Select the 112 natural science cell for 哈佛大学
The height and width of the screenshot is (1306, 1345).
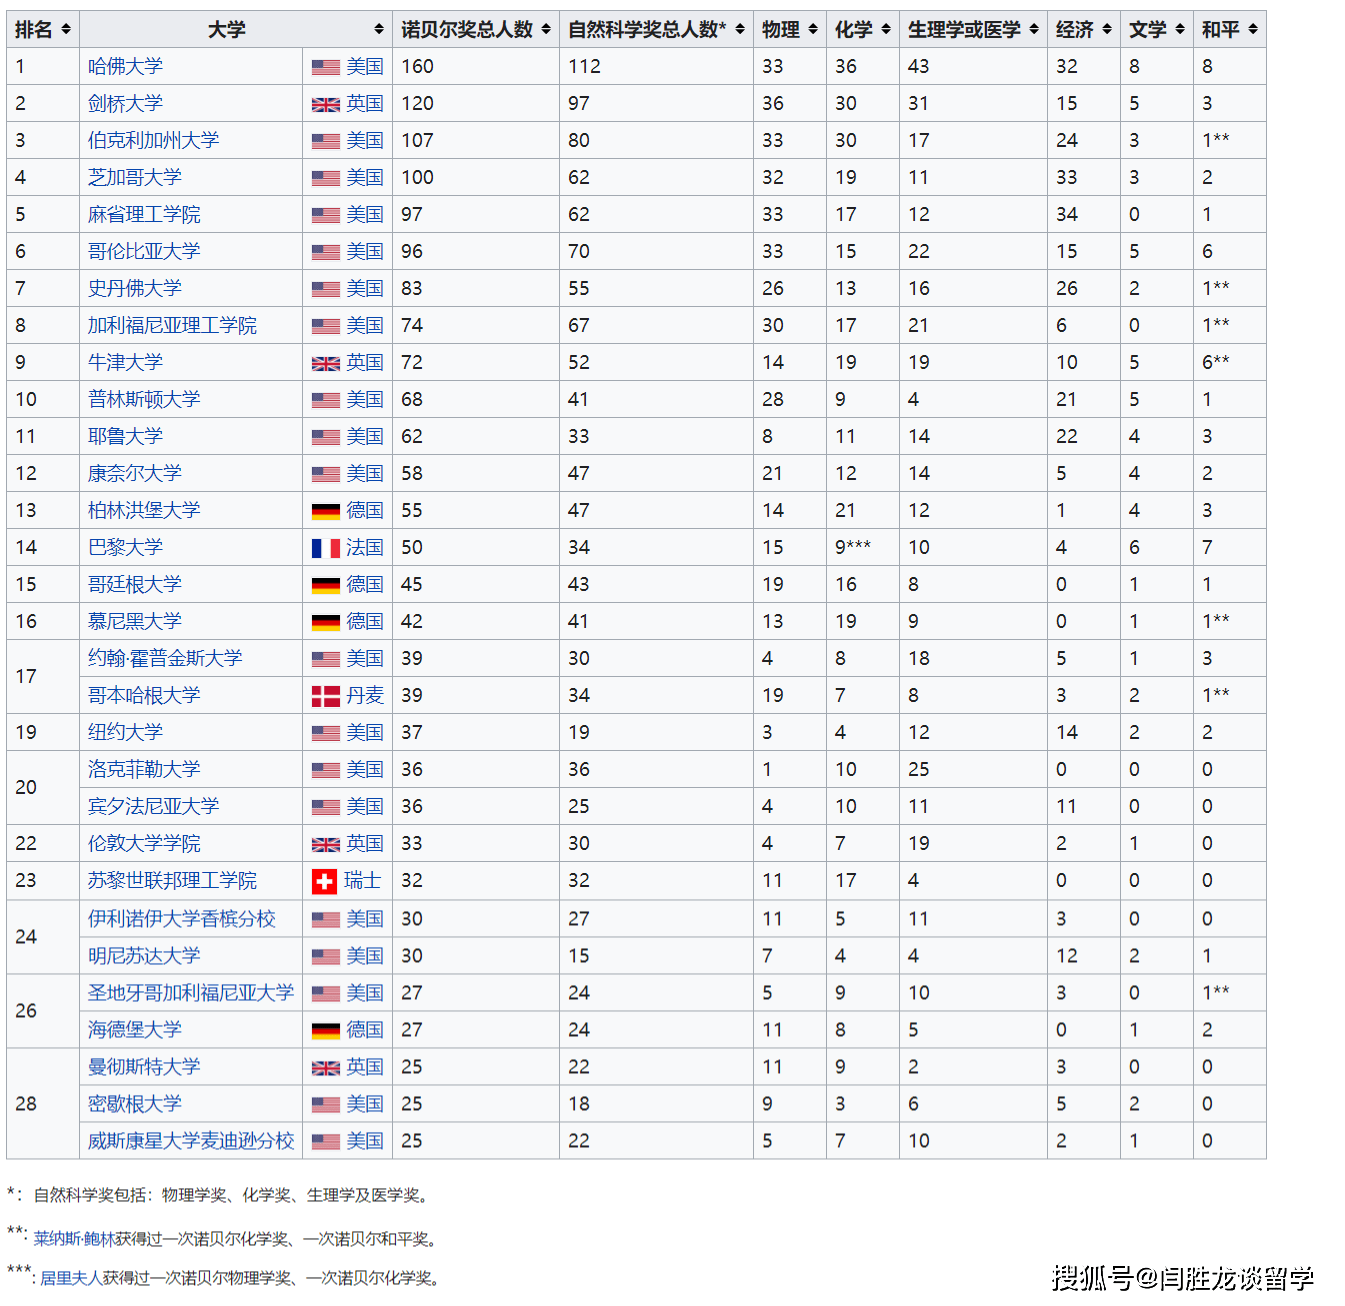pos(657,66)
